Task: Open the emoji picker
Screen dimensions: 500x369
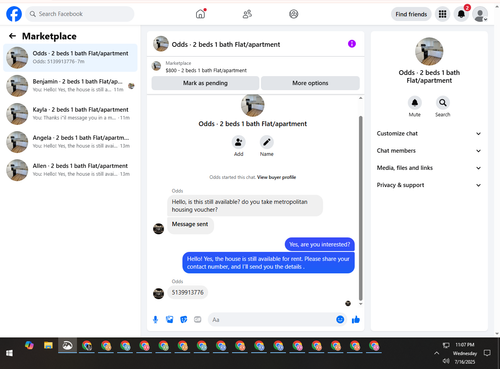Action: click(x=340, y=319)
